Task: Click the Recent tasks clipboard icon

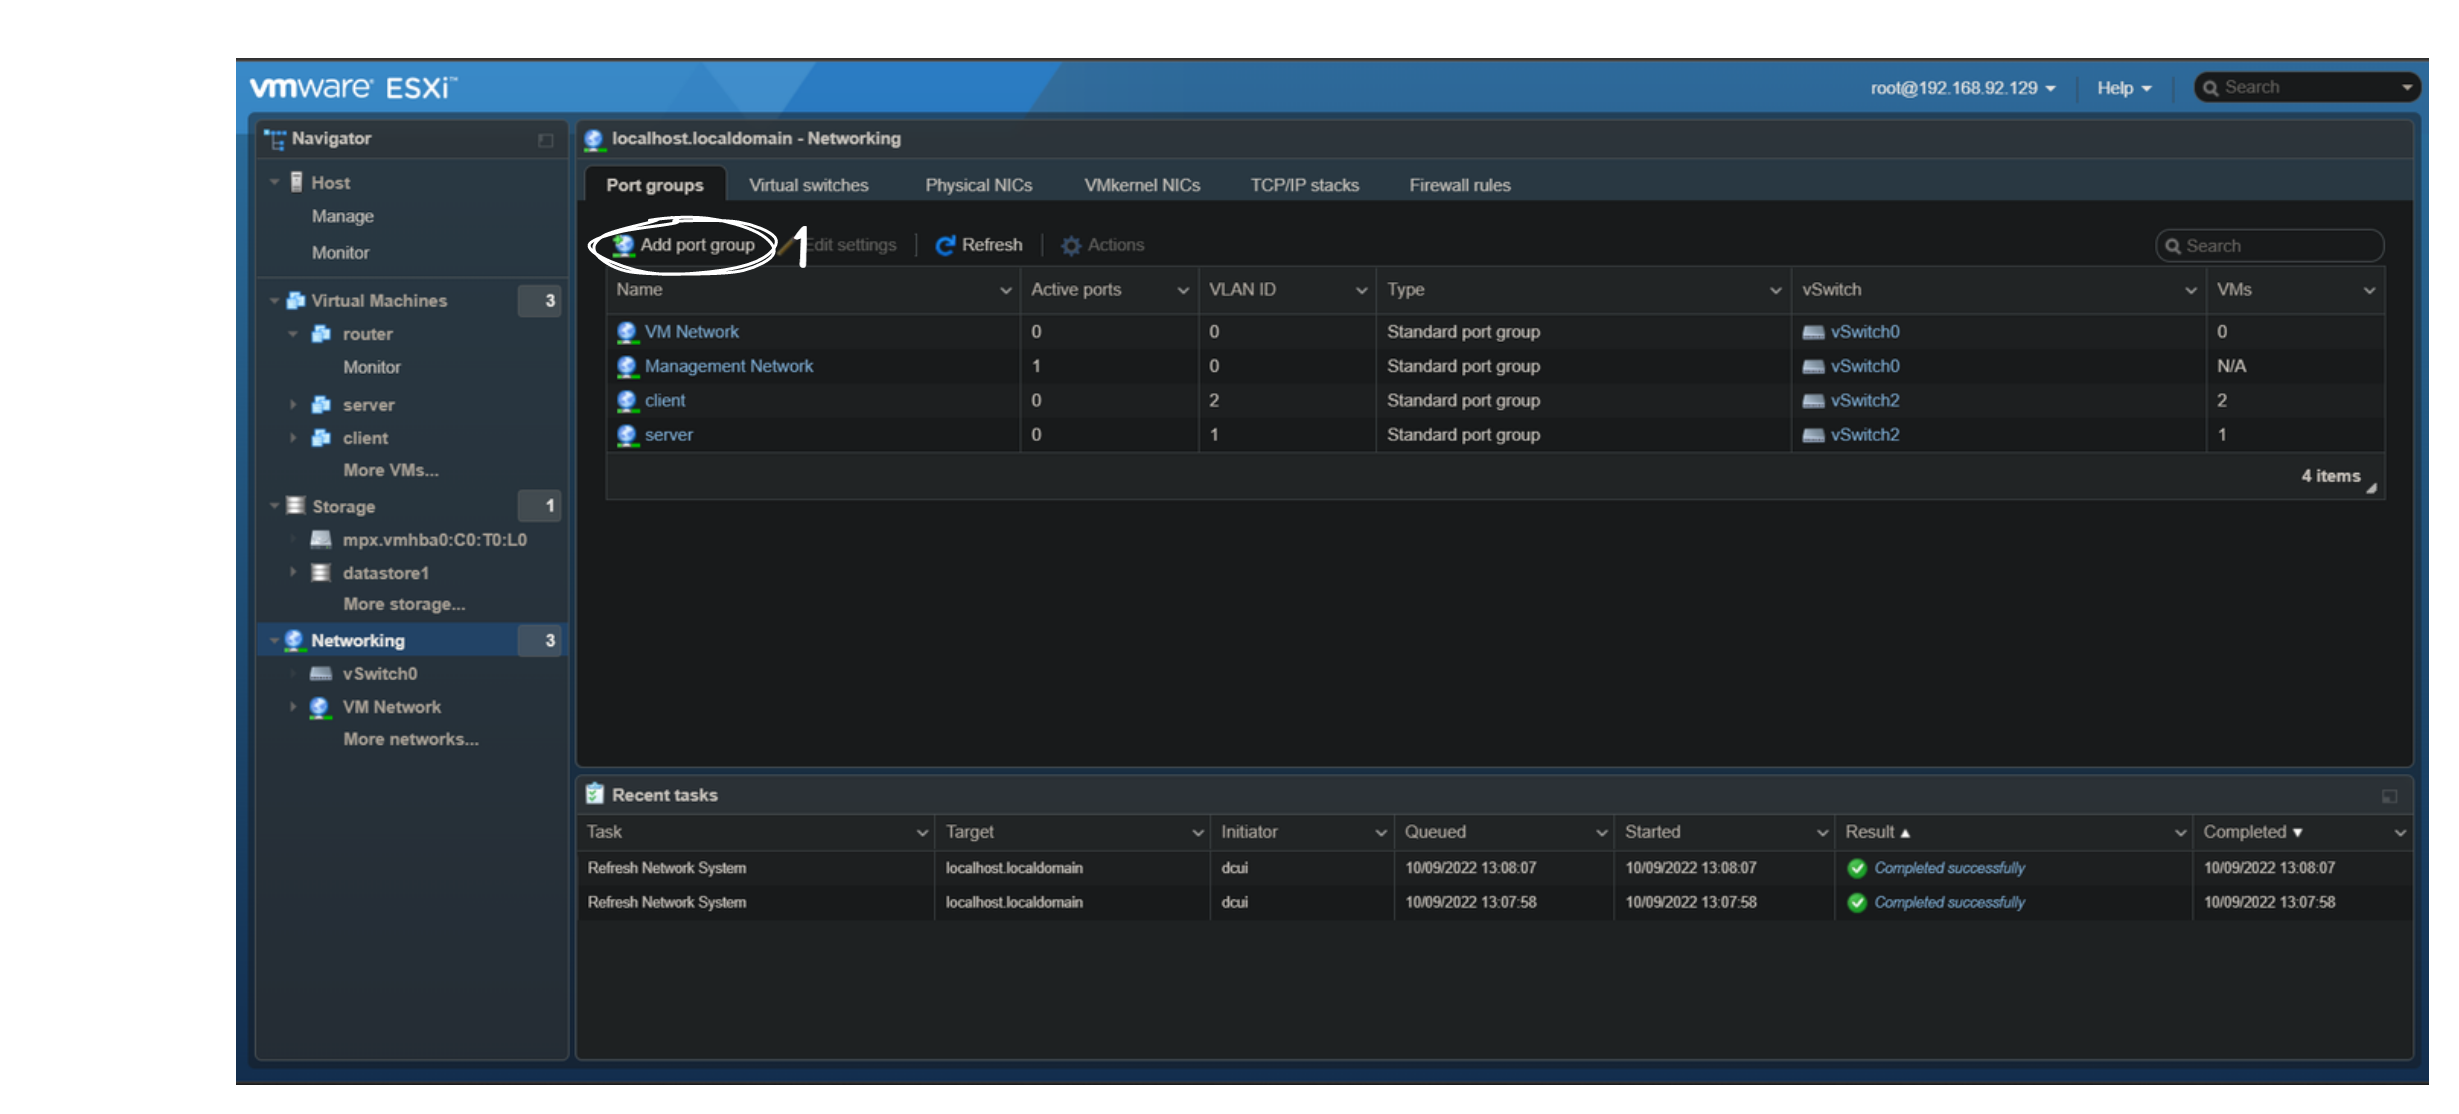Action: tap(595, 794)
